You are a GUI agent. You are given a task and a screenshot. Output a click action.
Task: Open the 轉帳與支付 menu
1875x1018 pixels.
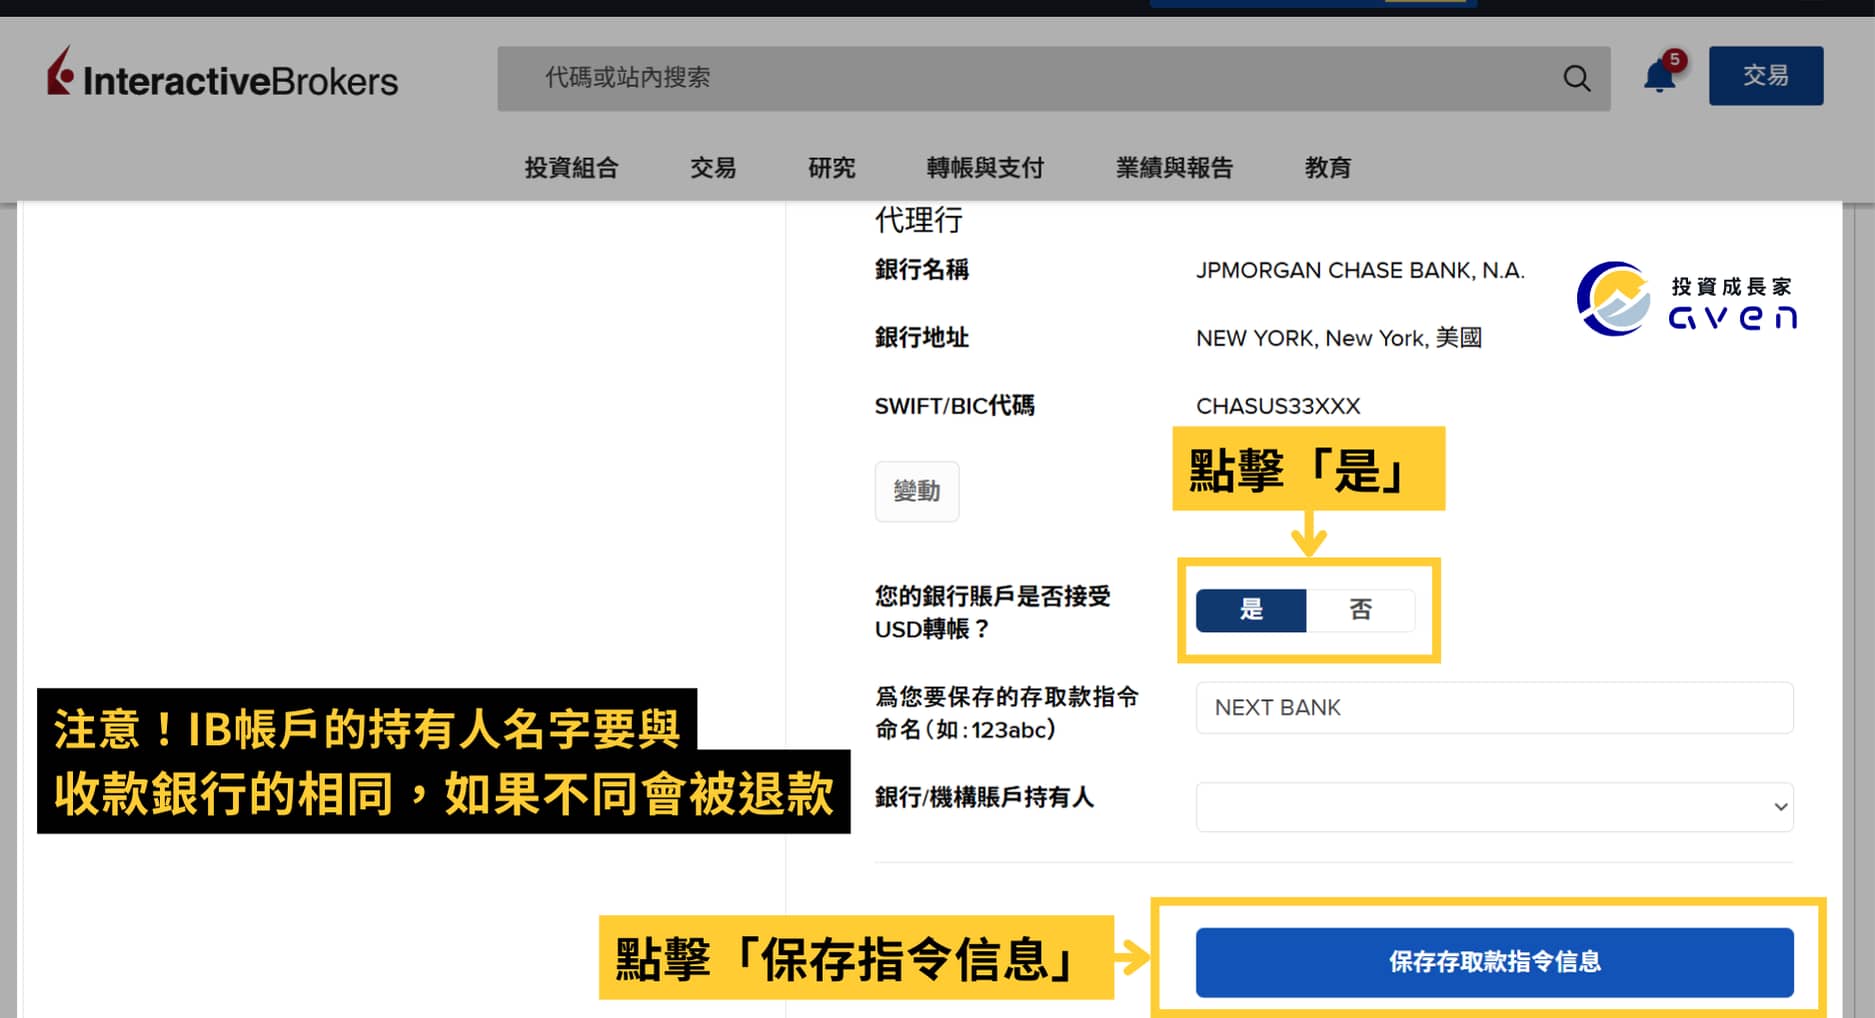pos(985,168)
